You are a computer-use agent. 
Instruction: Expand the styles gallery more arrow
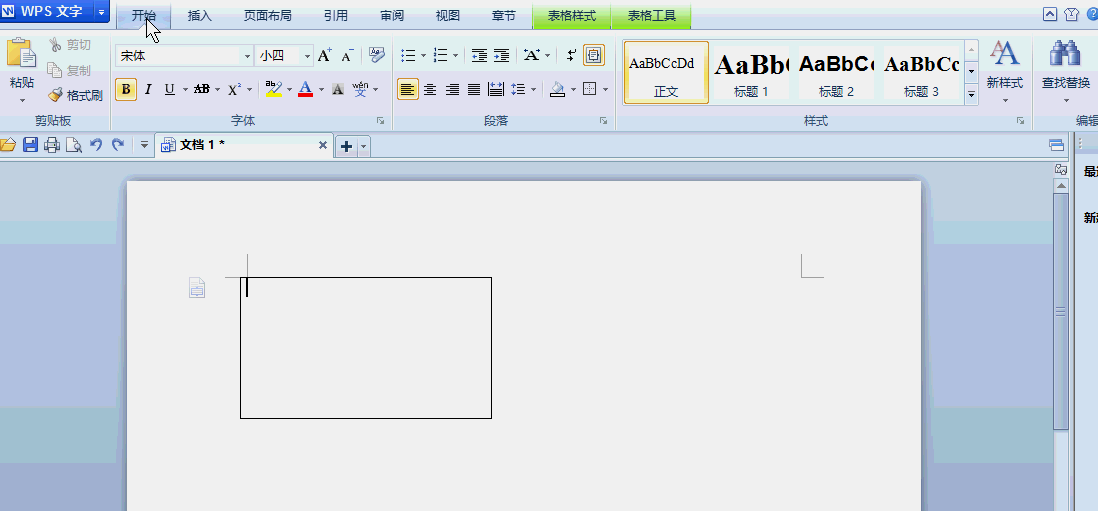971,93
